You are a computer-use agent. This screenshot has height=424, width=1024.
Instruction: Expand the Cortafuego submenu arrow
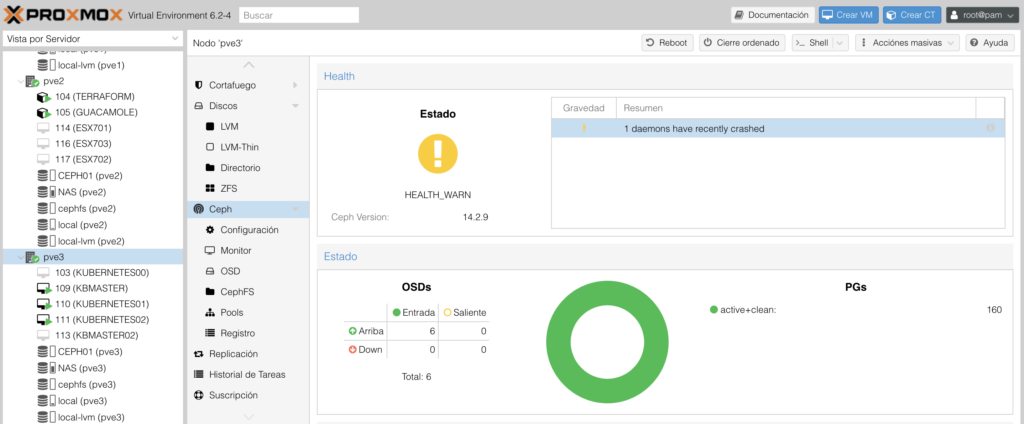(x=295, y=86)
